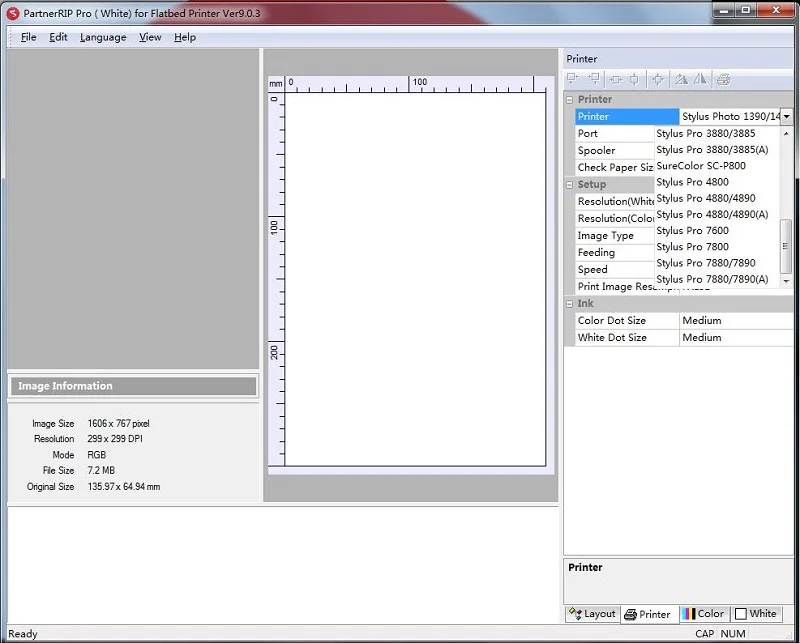Click the print icon in panel toolbar

[x=723, y=79]
